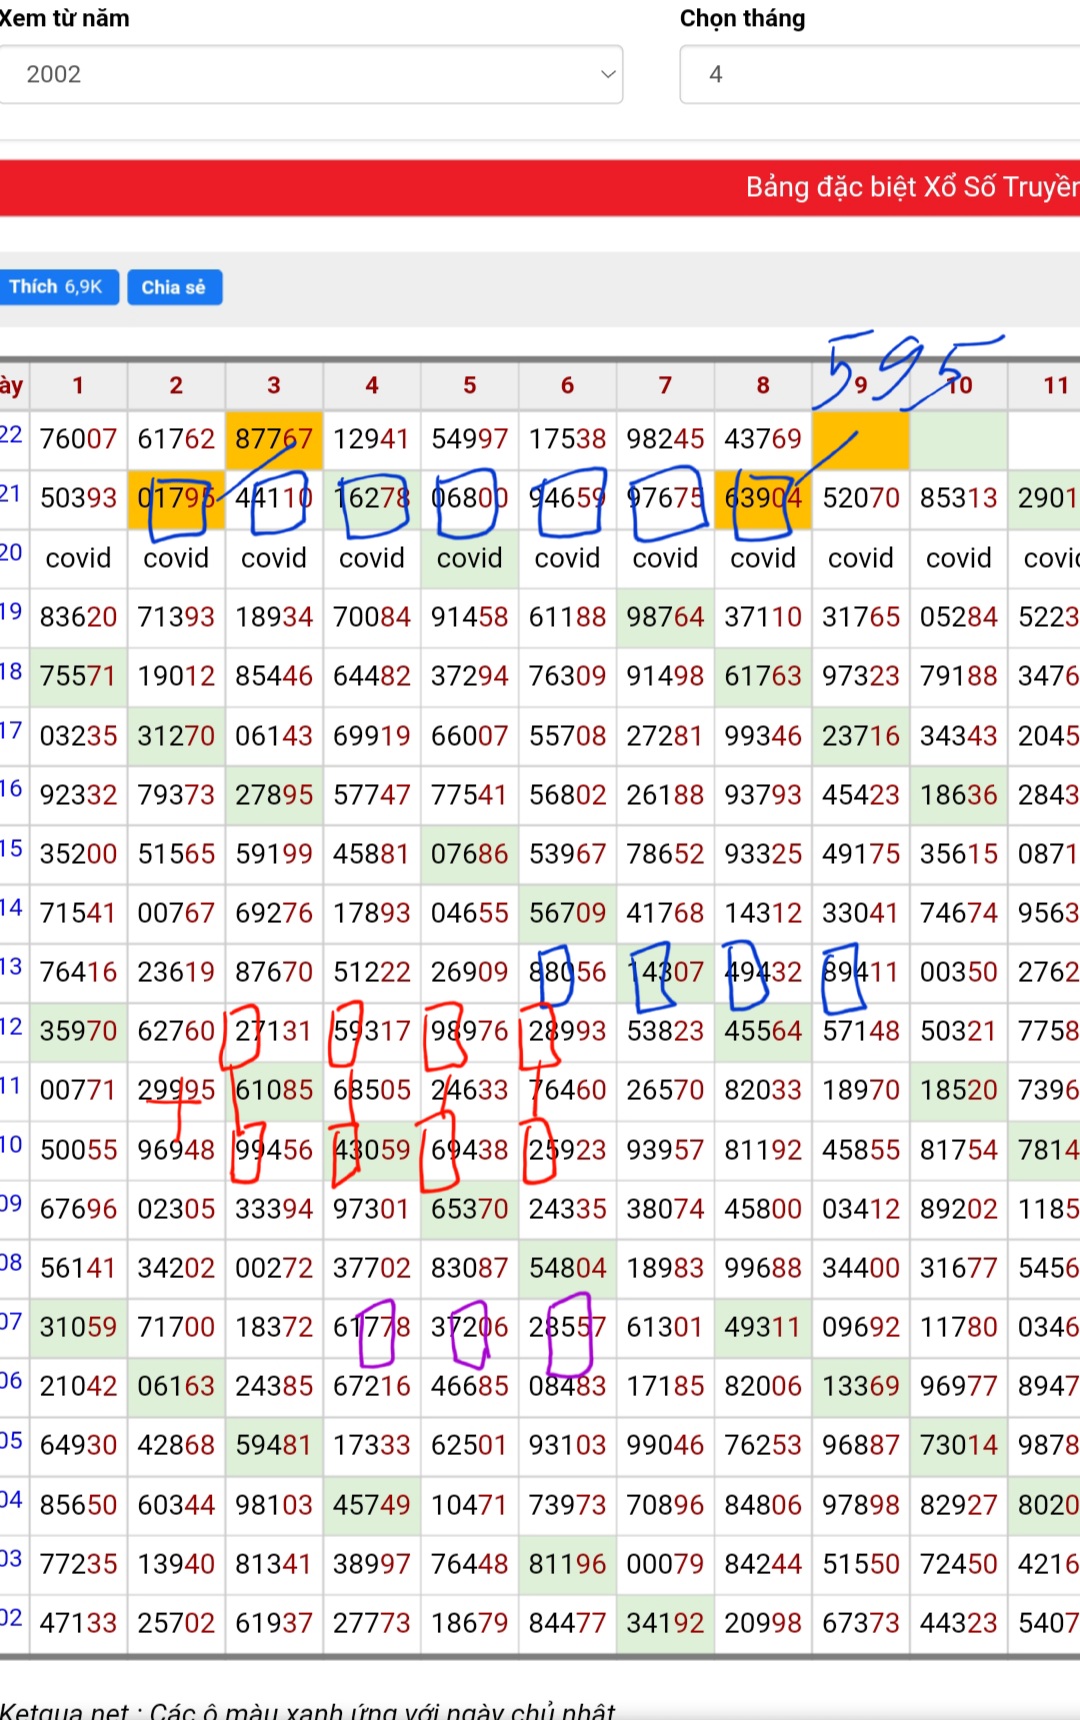Select the result cell 76007

point(78,439)
